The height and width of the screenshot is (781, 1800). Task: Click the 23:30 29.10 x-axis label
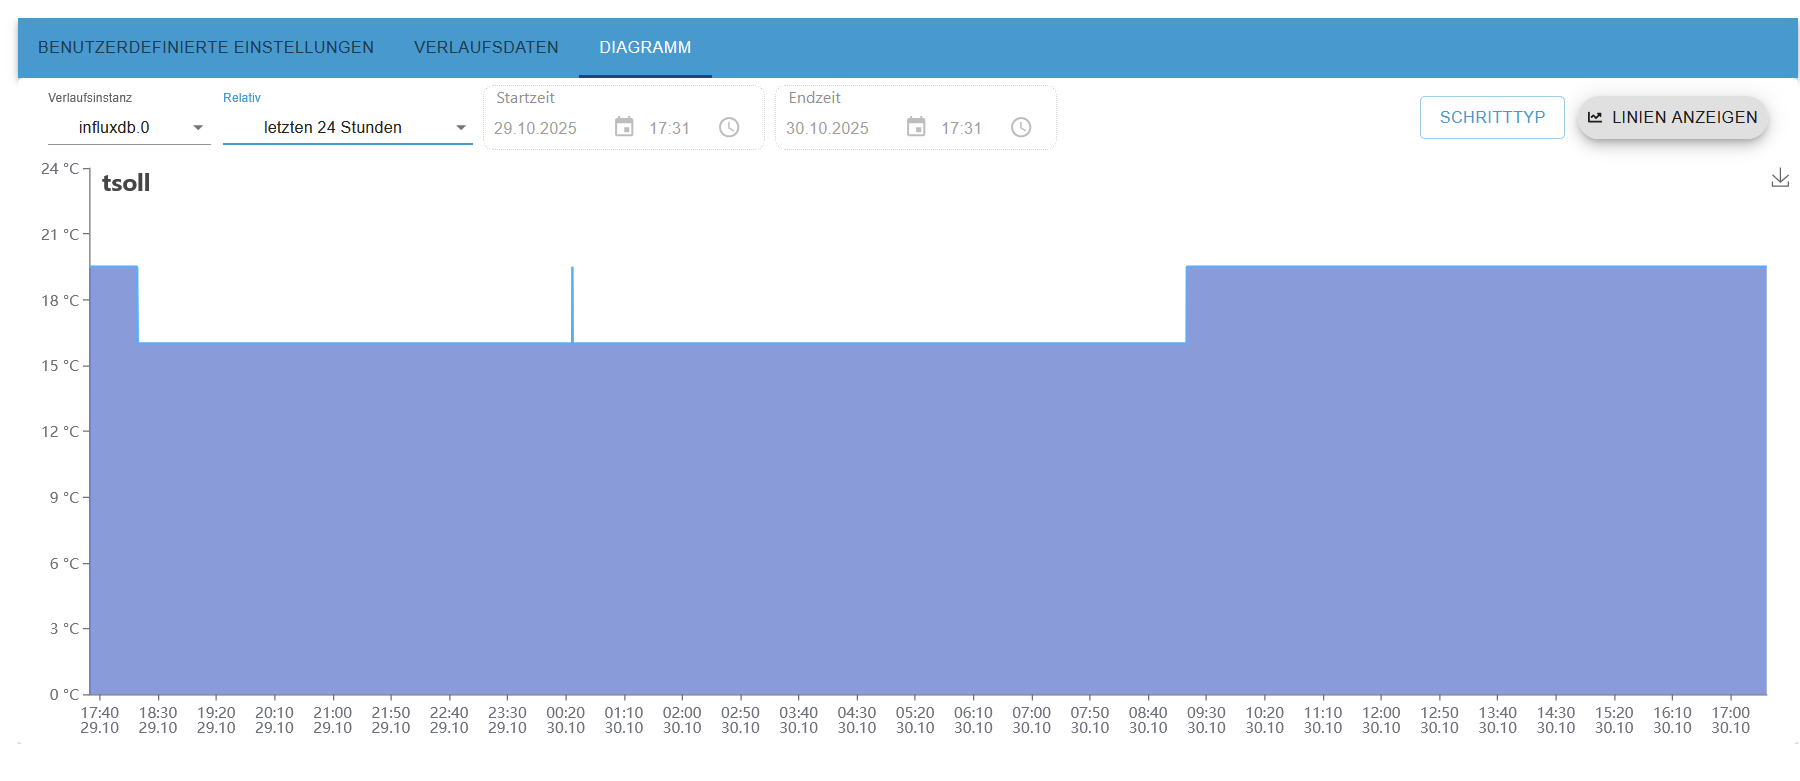click(507, 720)
